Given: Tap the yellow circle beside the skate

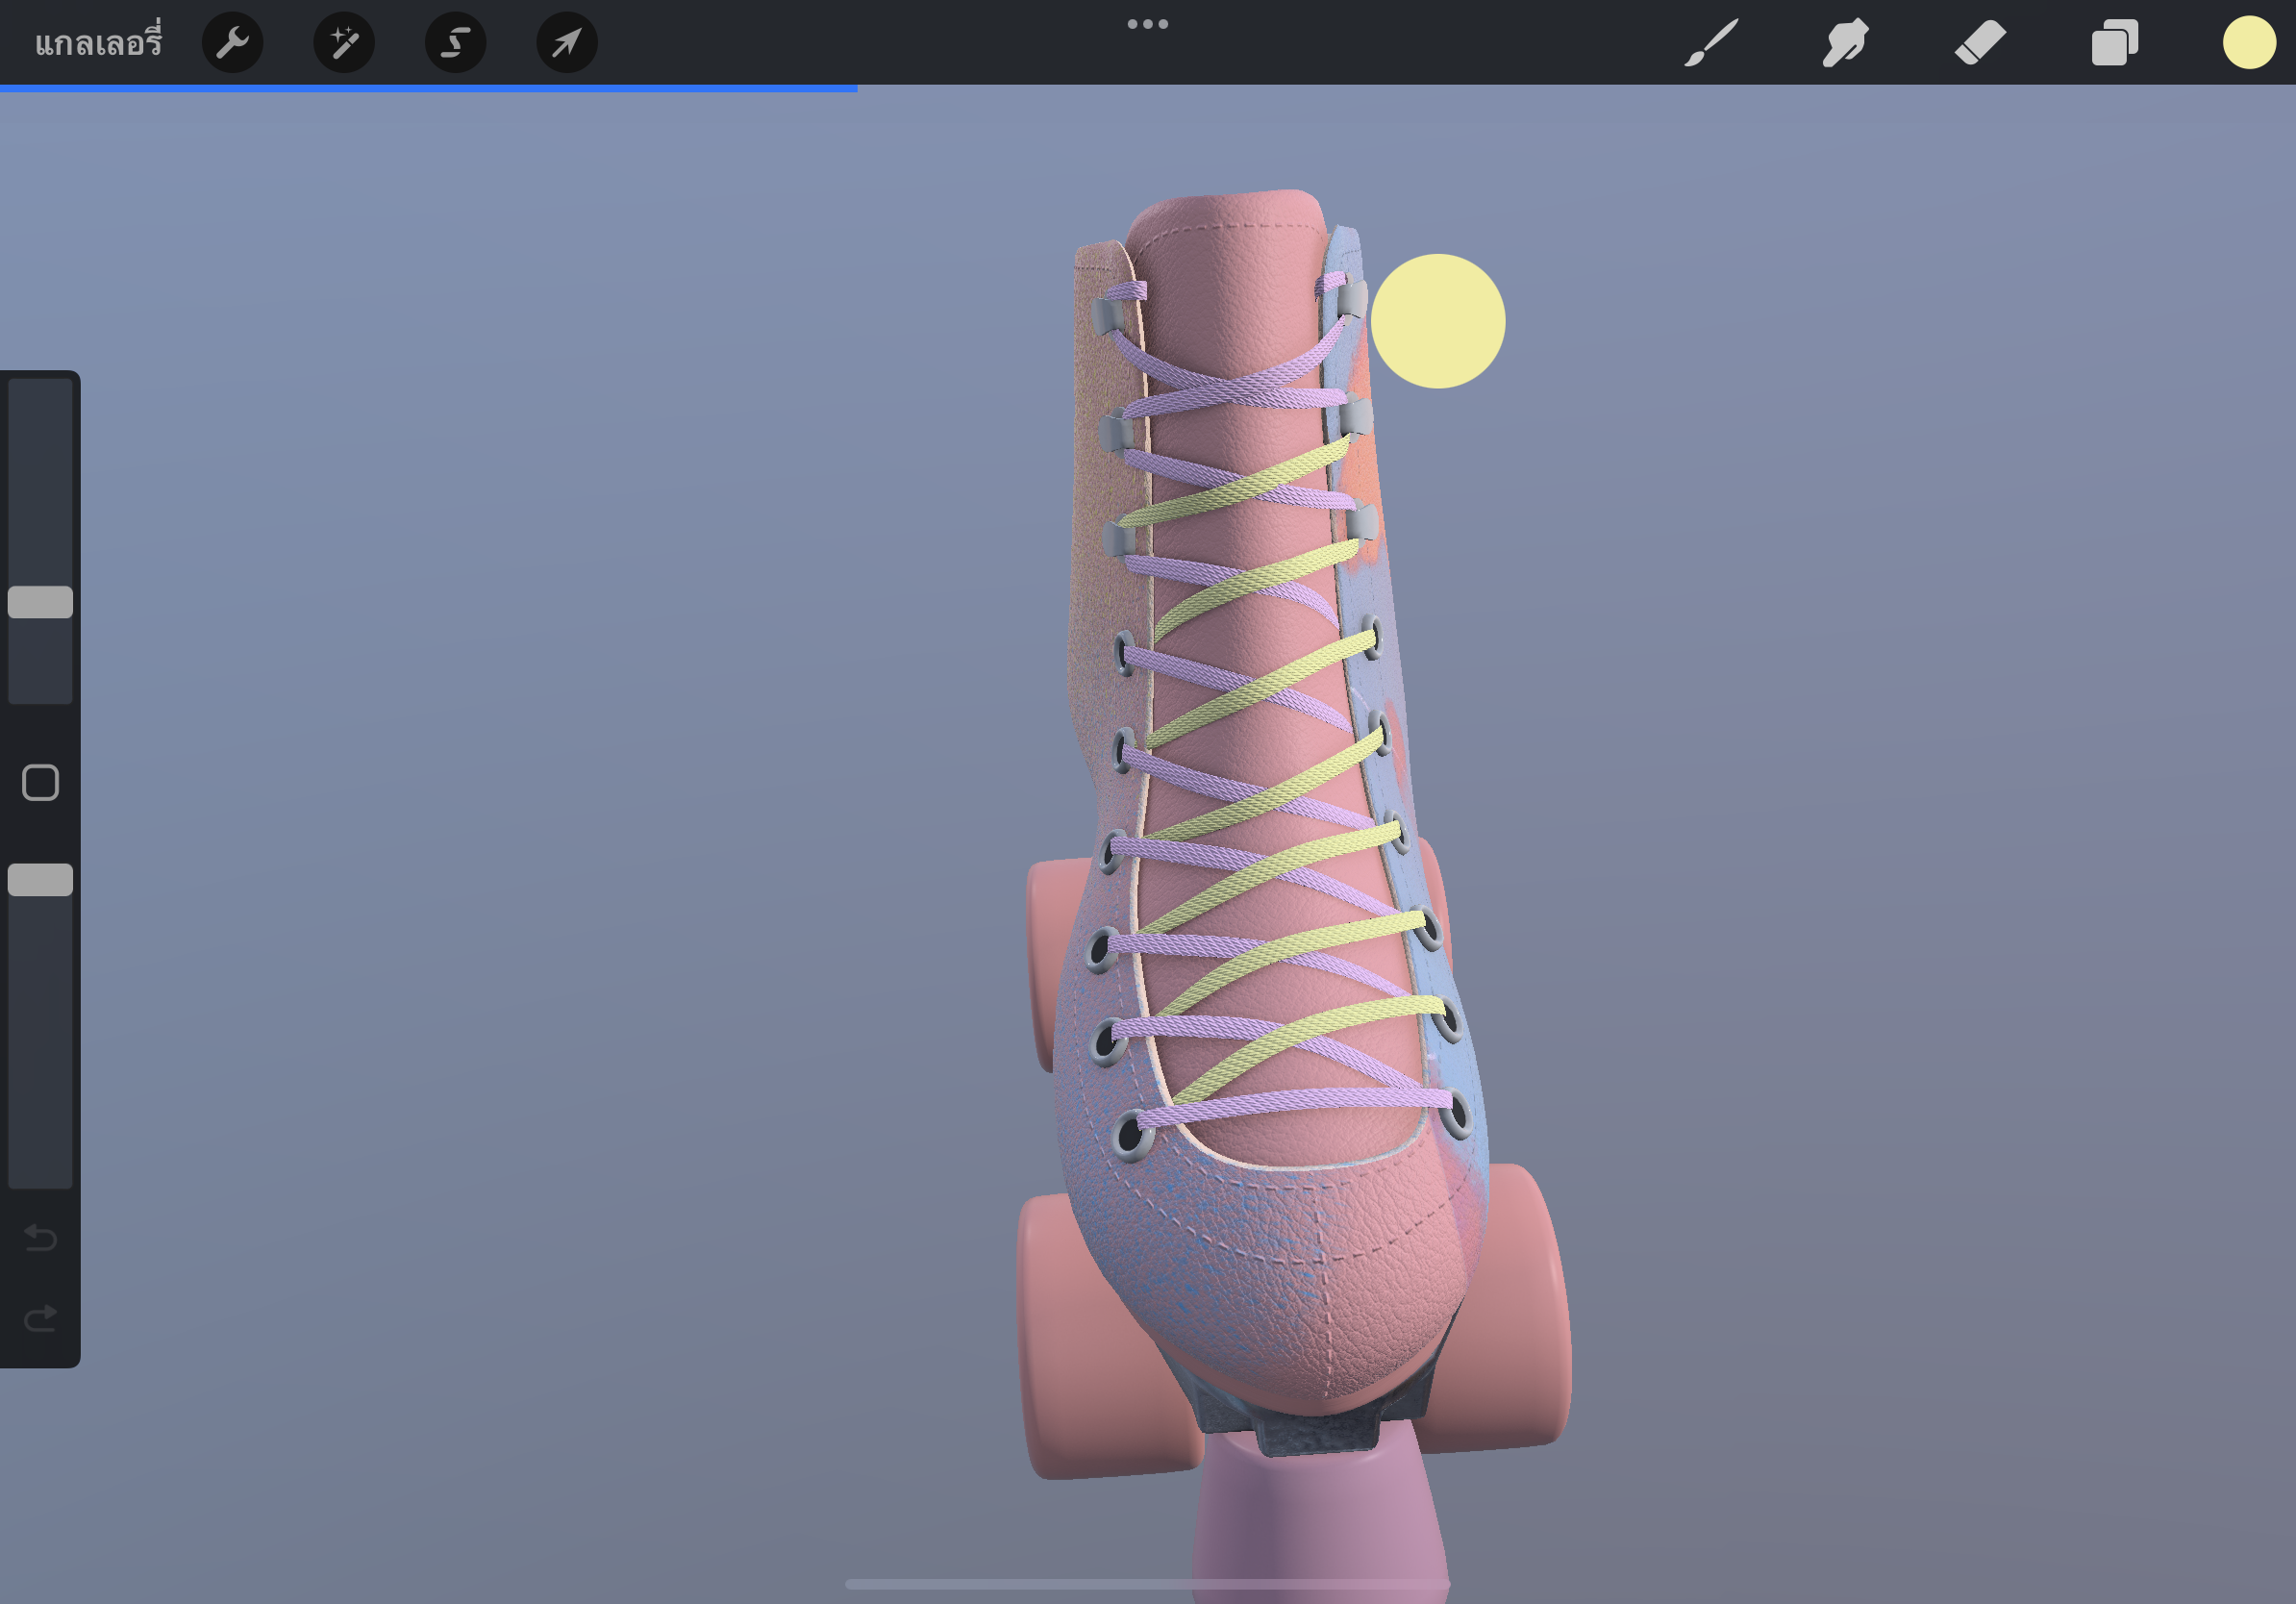Looking at the screenshot, I should 1437,321.
